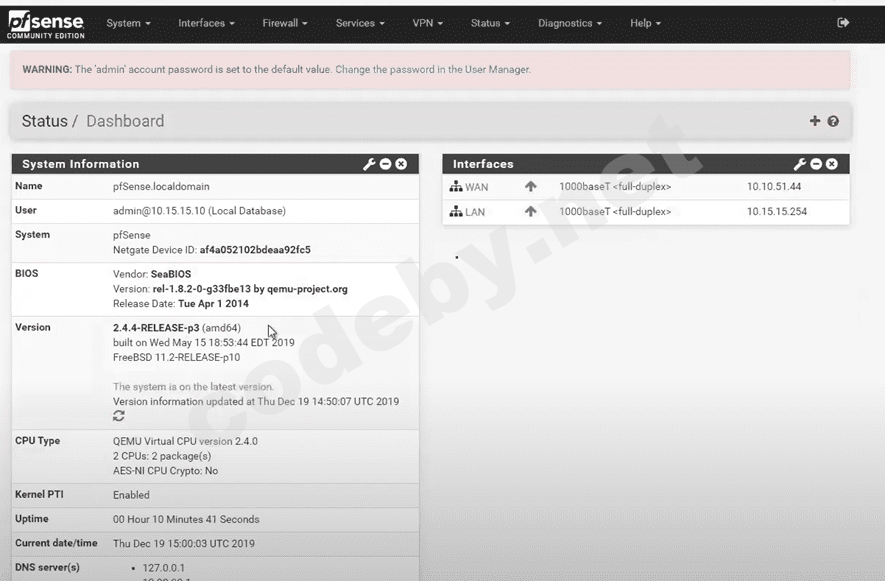Open dashboard help question-mark icon
The image size is (885, 581).
pos(833,121)
